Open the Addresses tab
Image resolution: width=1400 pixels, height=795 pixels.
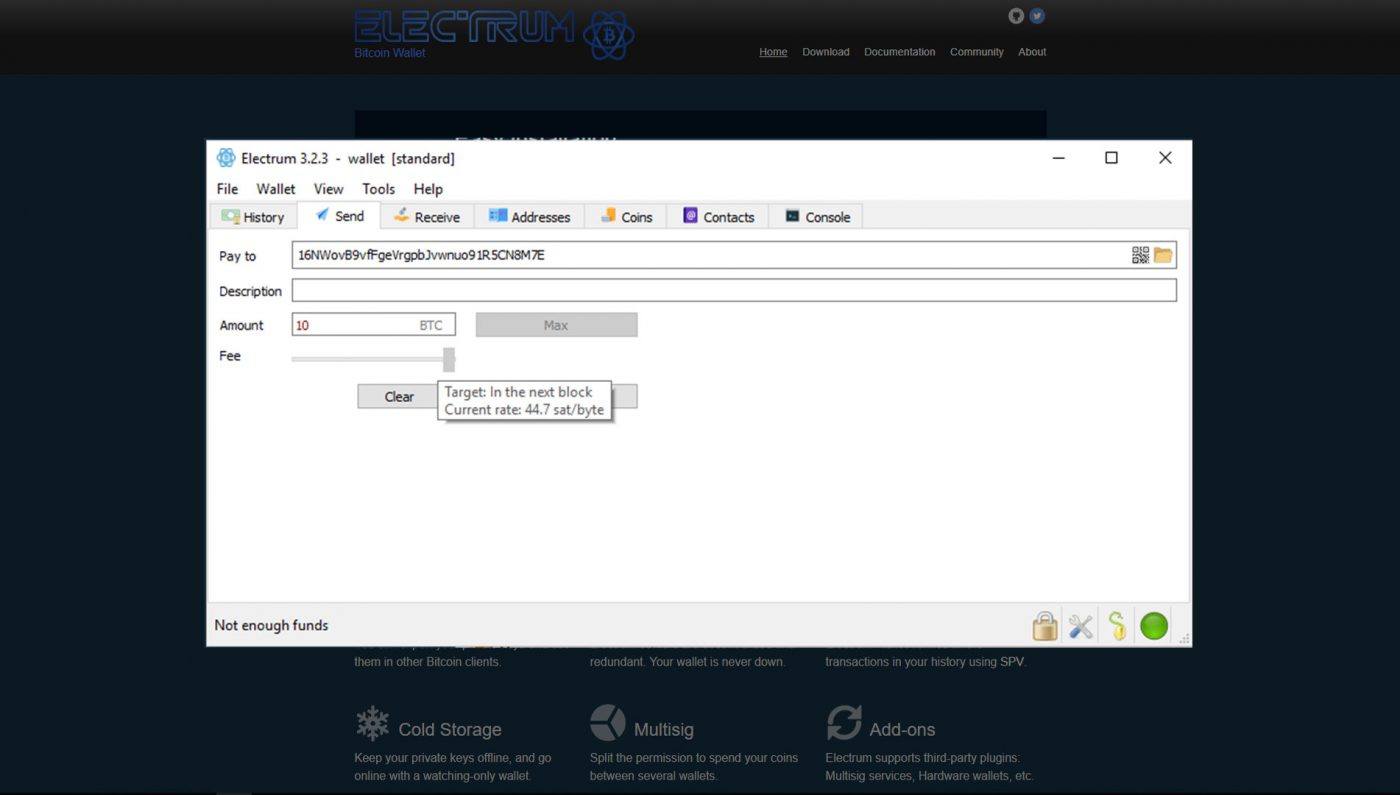click(x=529, y=216)
